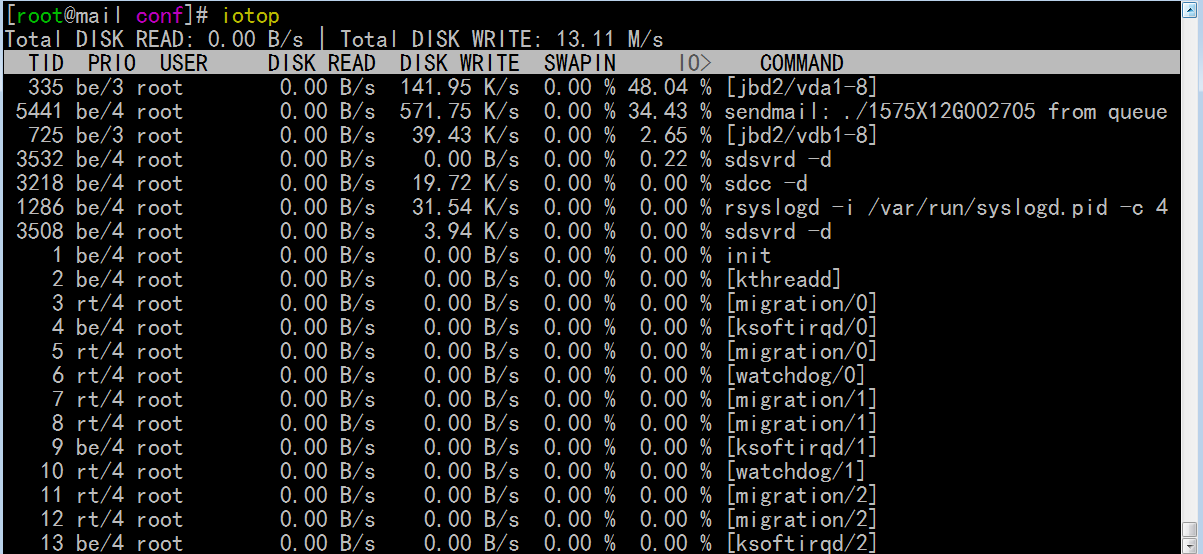Click the [kthreadd] process entry
Screen dimensions: 1203x554
783,279
